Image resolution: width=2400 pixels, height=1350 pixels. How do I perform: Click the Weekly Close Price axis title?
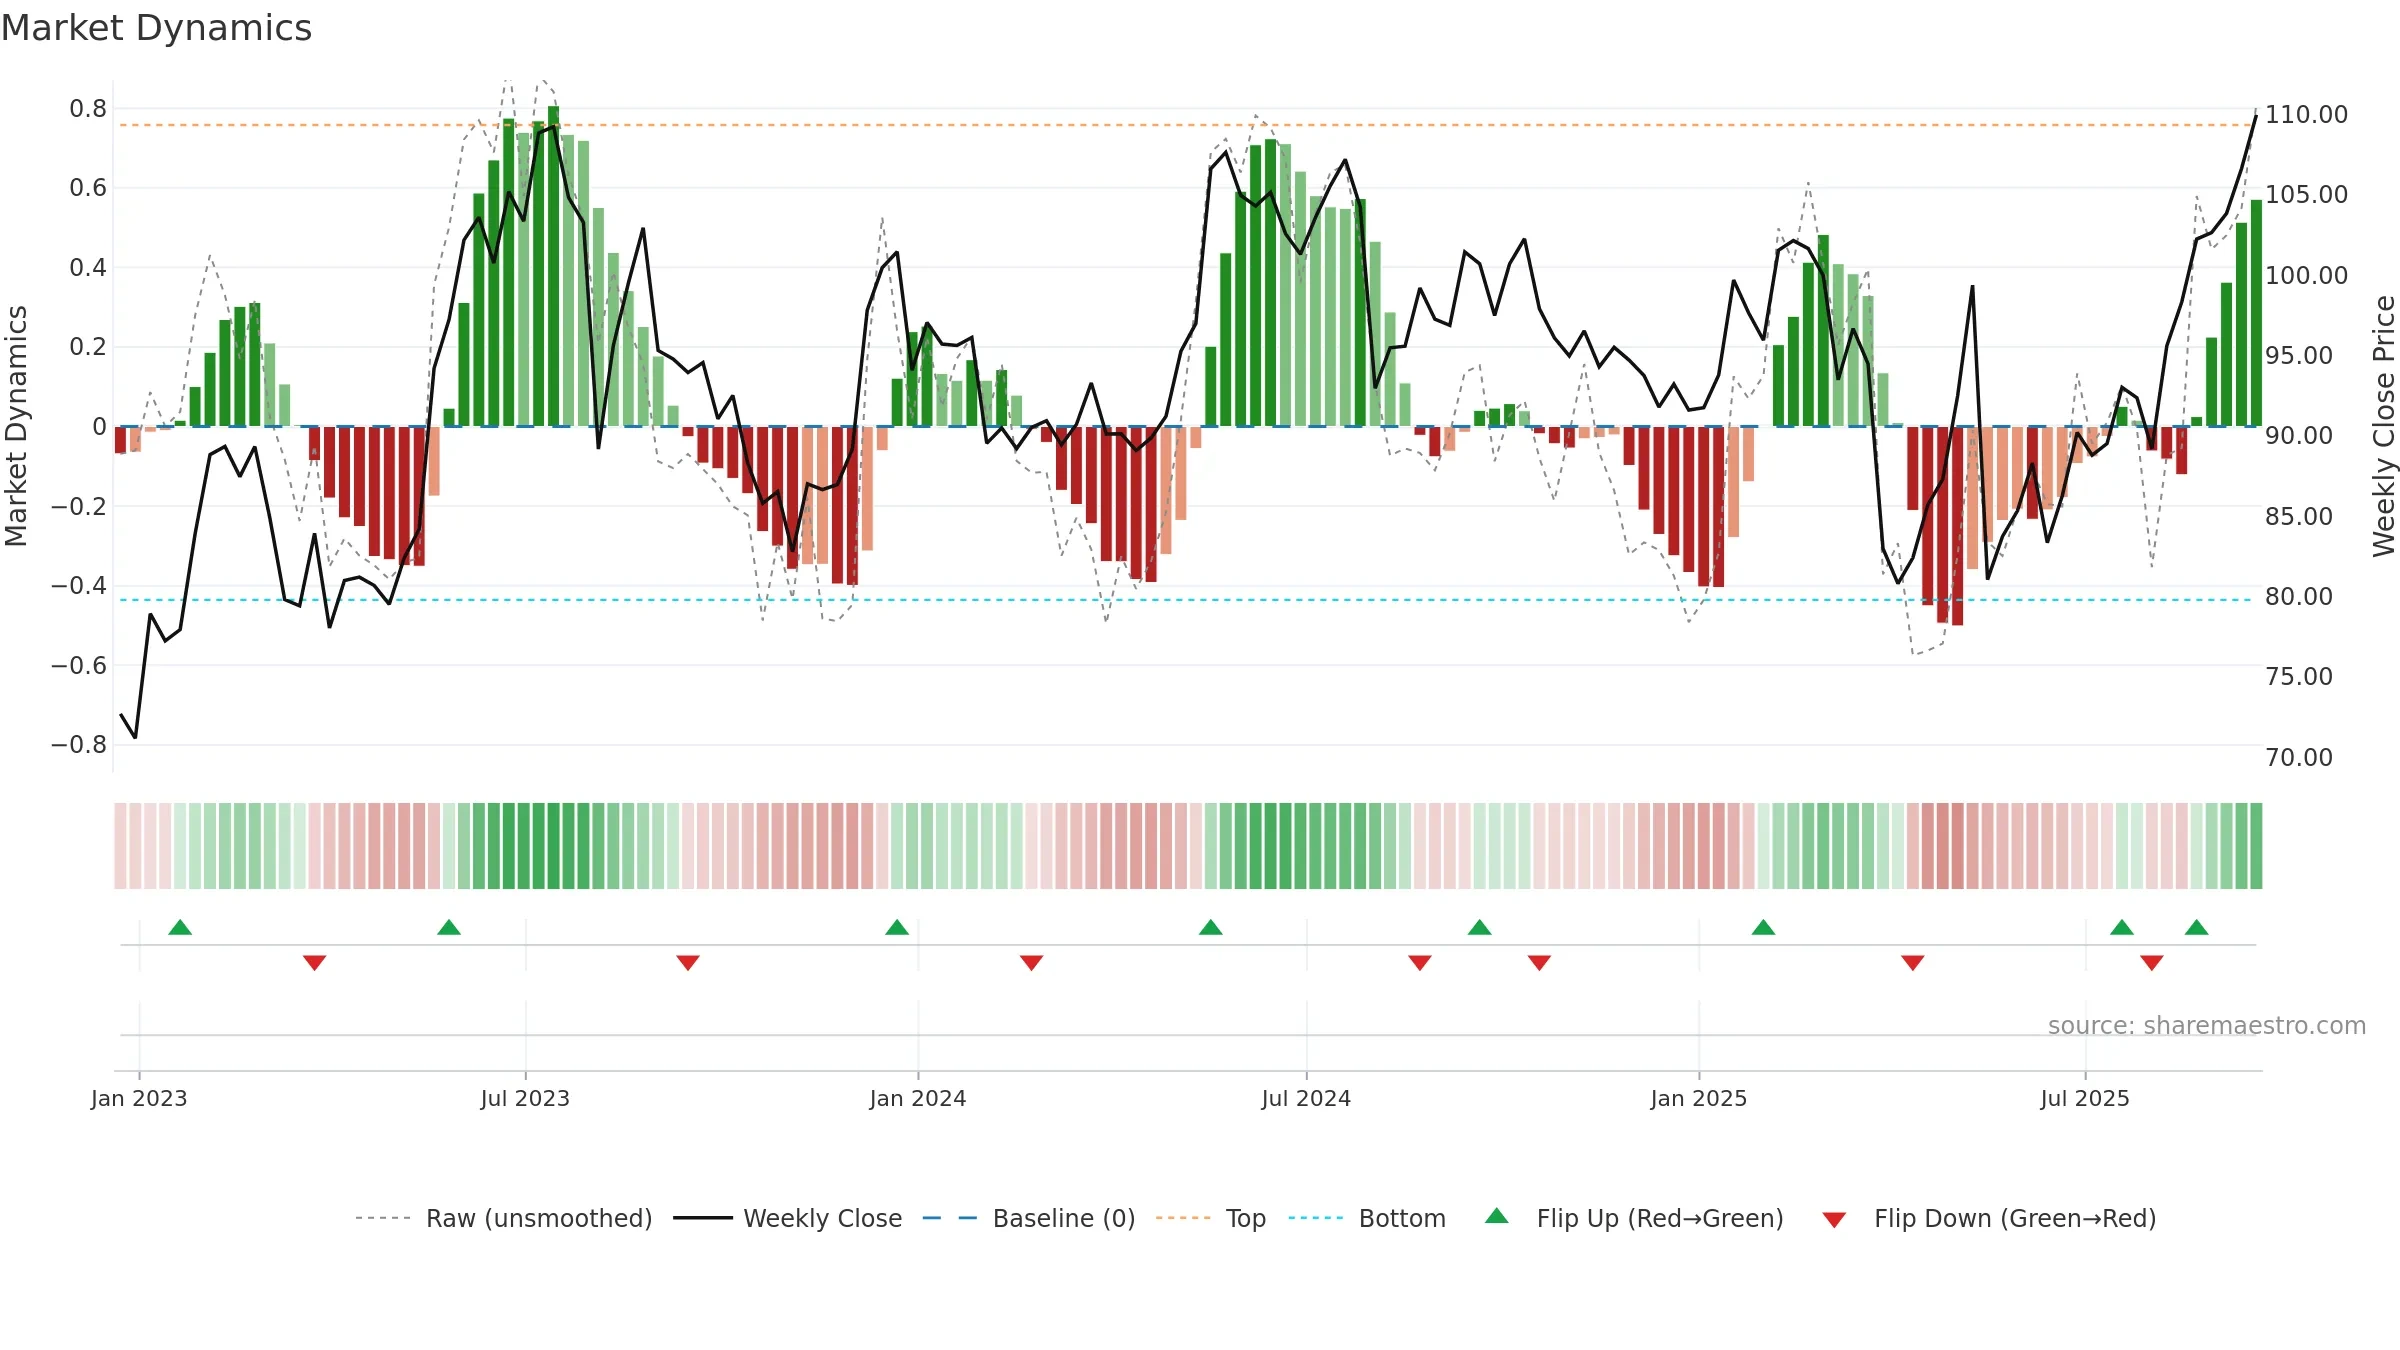pyautogui.click(x=2384, y=426)
